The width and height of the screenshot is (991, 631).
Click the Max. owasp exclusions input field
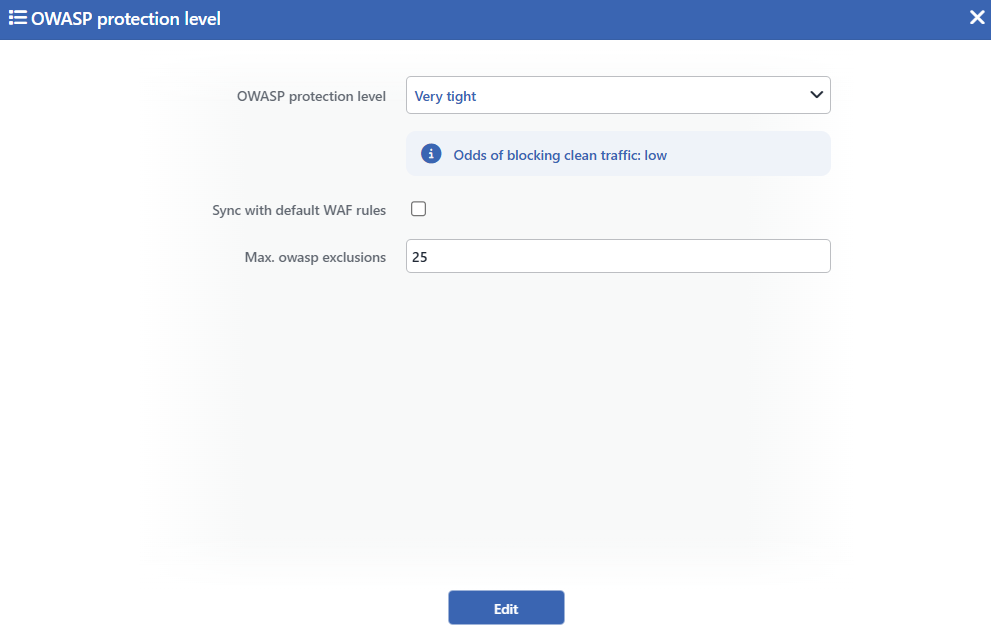tap(618, 256)
